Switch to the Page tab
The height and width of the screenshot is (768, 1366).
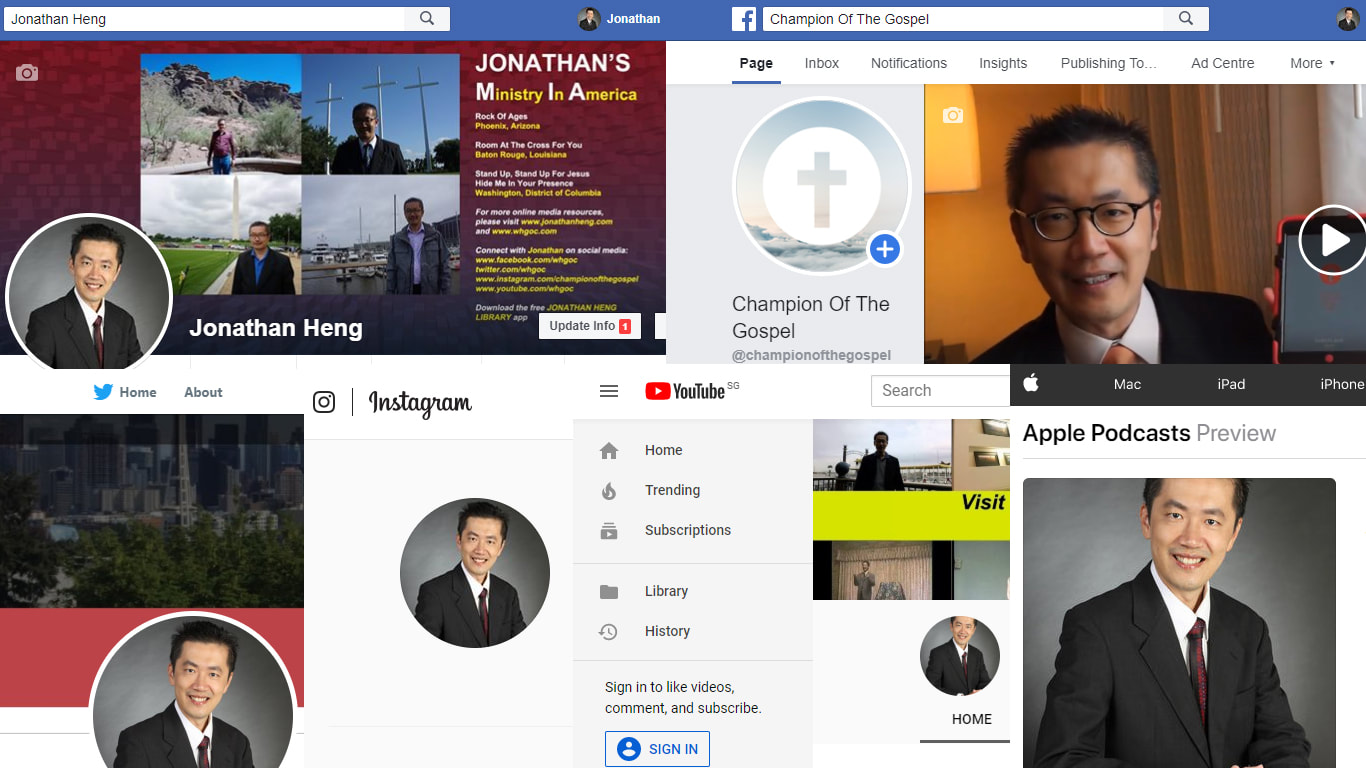click(756, 63)
